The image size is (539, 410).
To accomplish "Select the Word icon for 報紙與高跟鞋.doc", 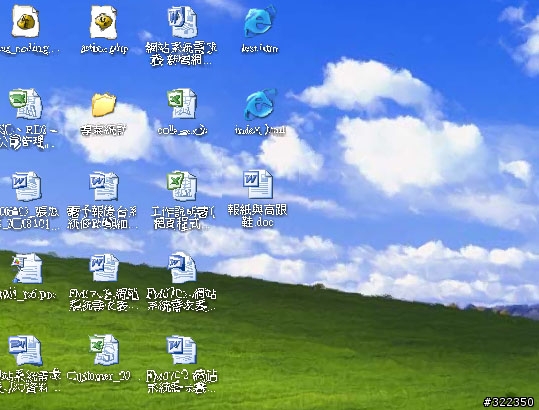I will pos(258,185).
